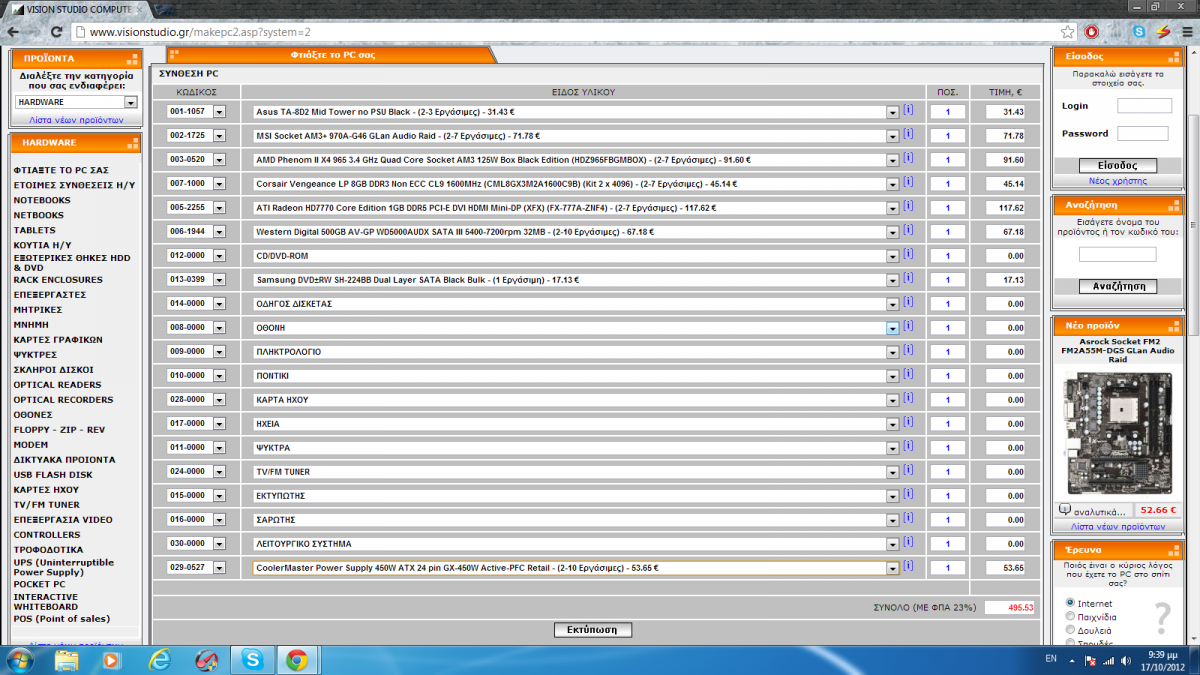Open ΜΗΤΡΙΚΕΣ category

coord(37,310)
